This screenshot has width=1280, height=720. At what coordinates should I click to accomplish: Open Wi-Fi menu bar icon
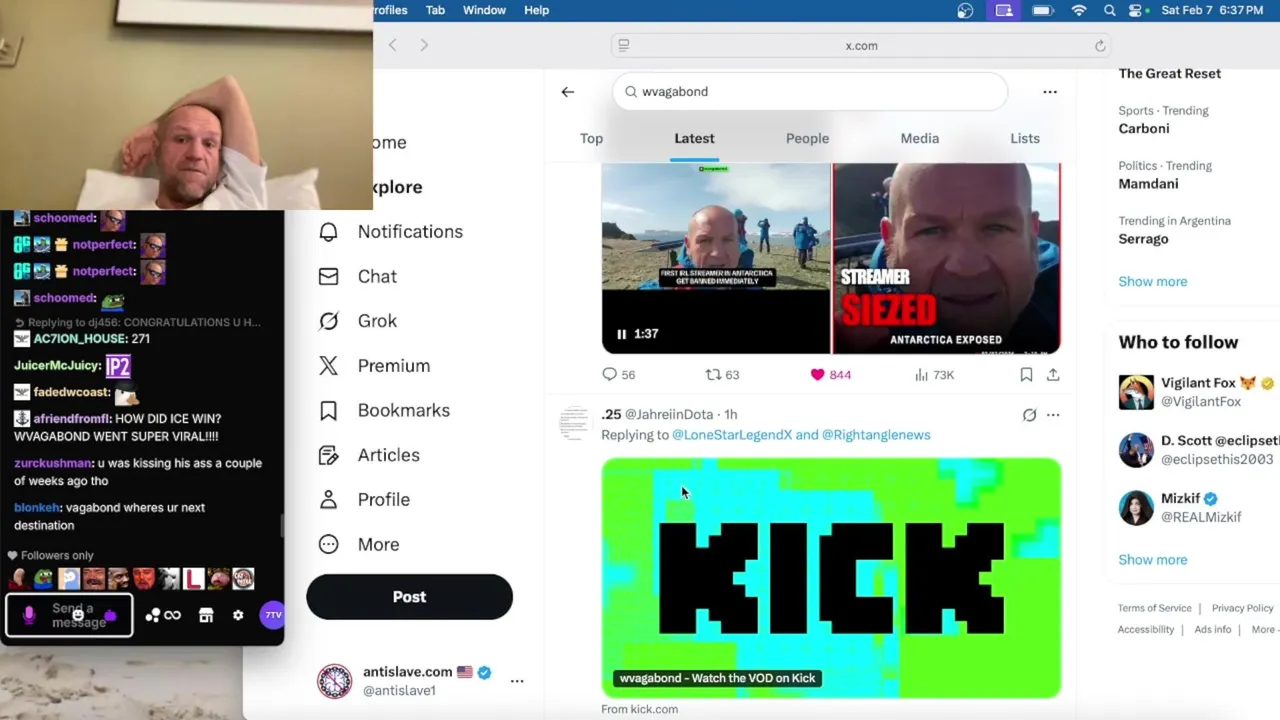click(x=1079, y=10)
